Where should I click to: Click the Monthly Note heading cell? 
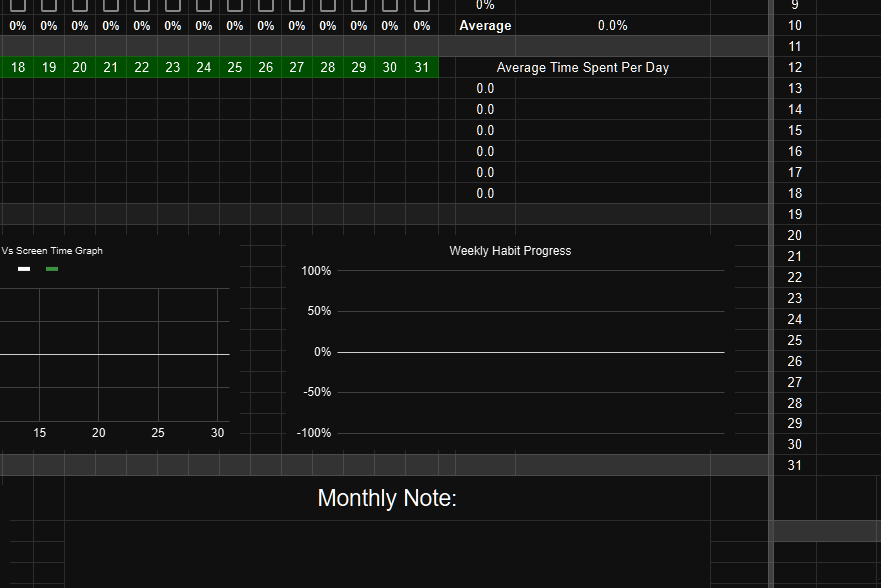(388, 498)
